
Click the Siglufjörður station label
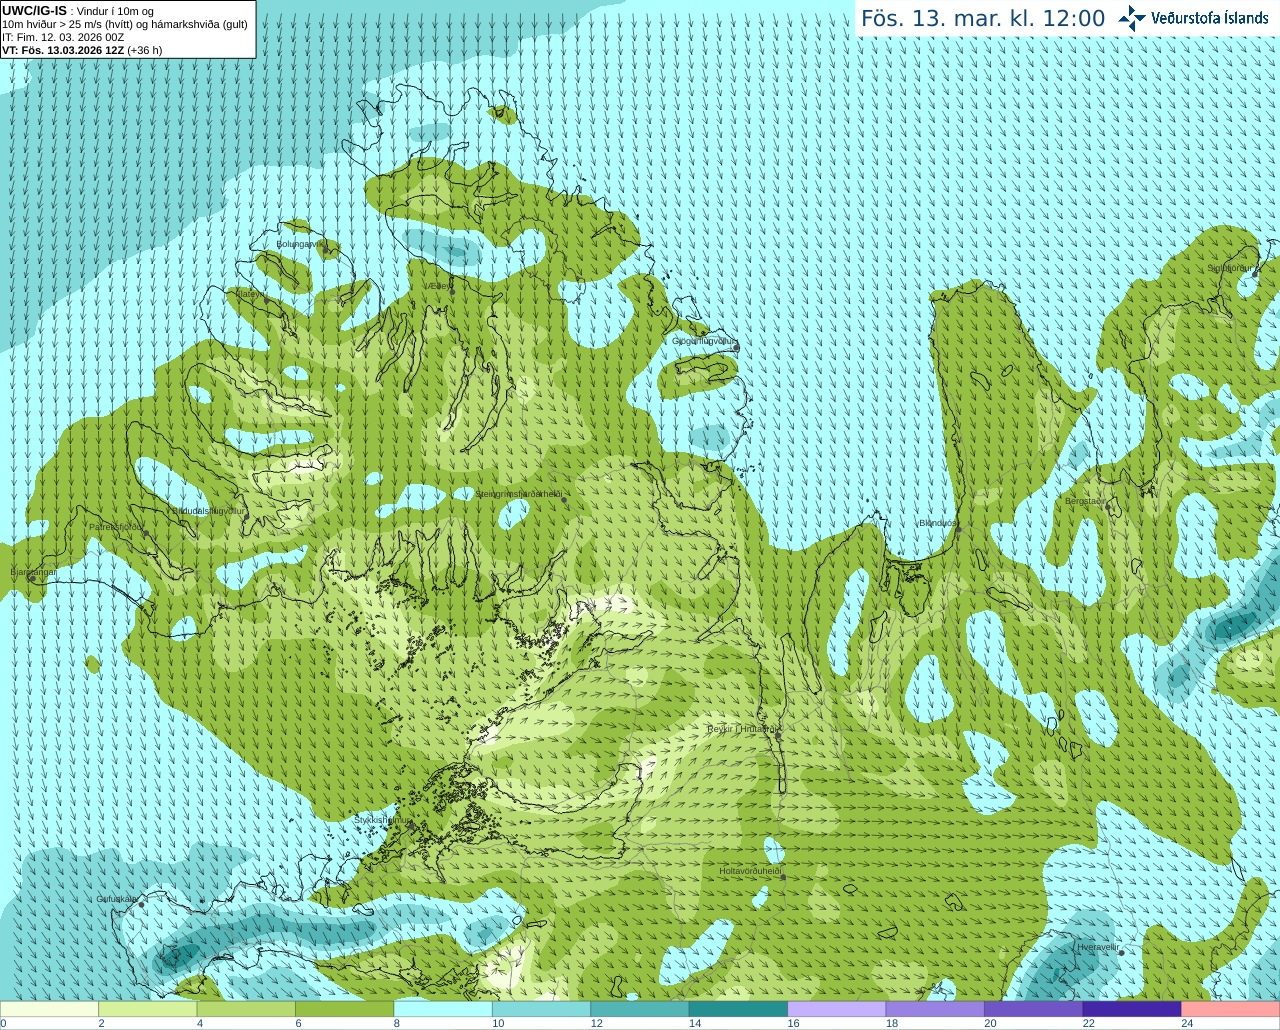click(1231, 268)
